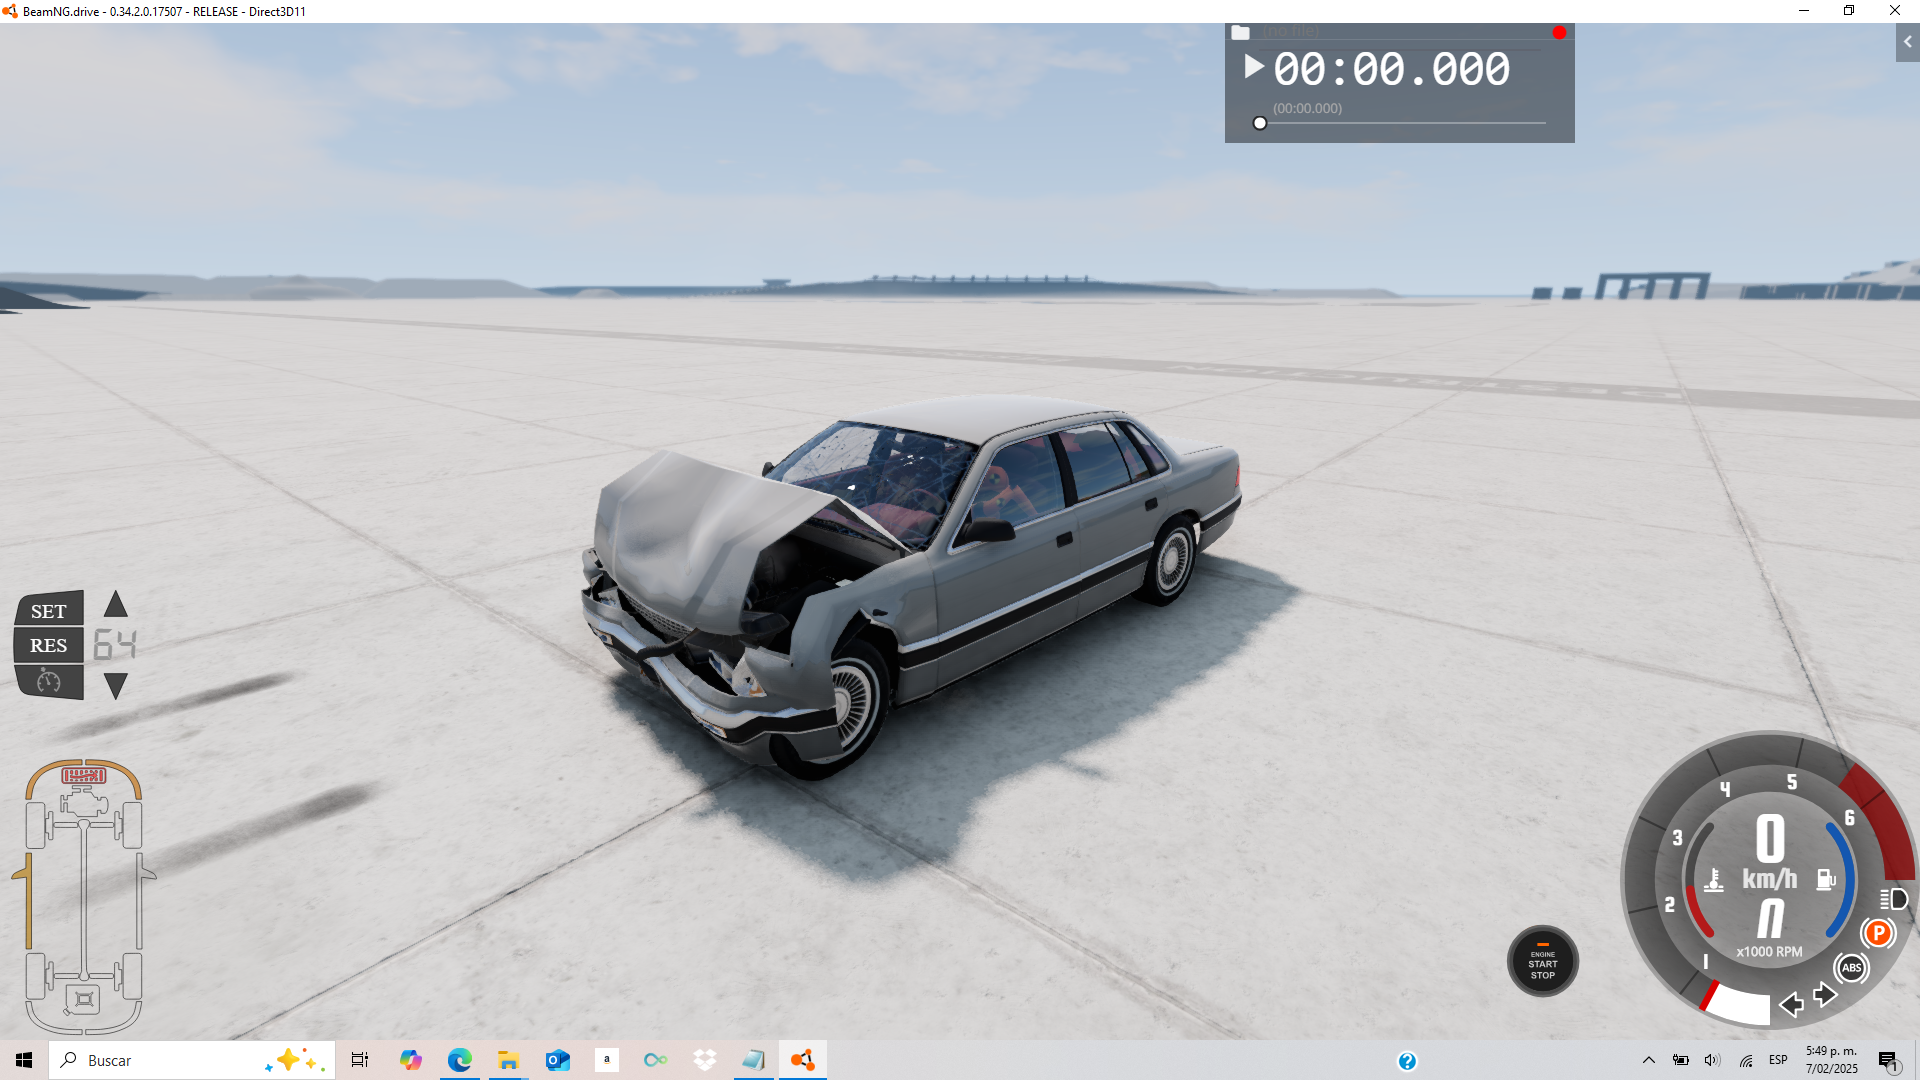Click the battery tray icon
This screenshot has width=1920, height=1080.
pyautogui.click(x=1681, y=1060)
